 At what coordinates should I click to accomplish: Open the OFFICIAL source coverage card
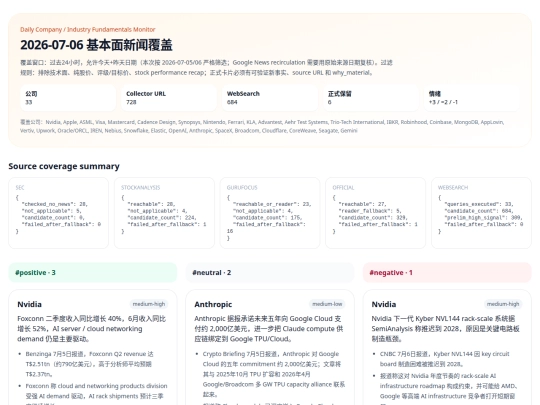[x=375, y=213]
